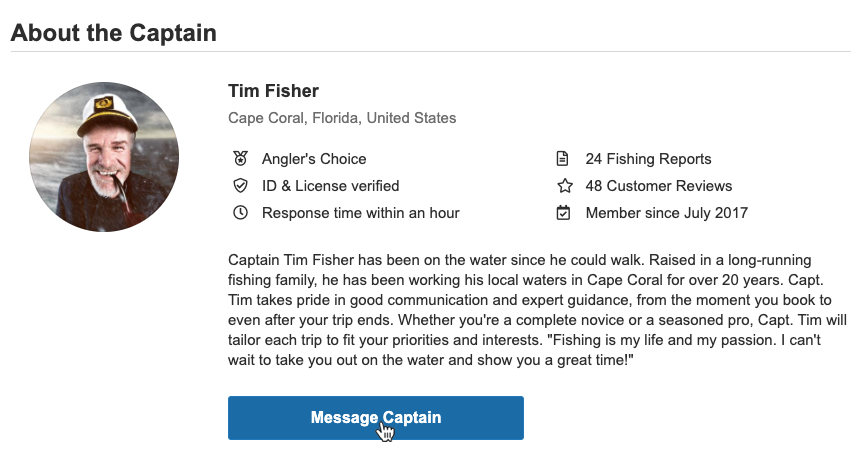The width and height of the screenshot is (855, 465).
Task: Click the Fishing Reports document icon
Action: (x=564, y=159)
